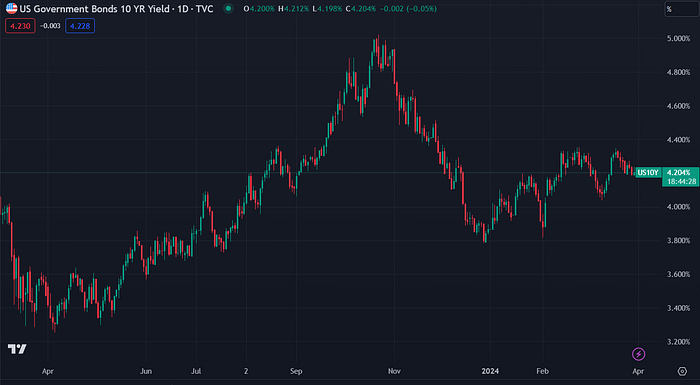Image resolution: width=700 pixels, height=385 pixels.
Task: Click the Apr label at right of time axis
Action: tap(638, 371)
